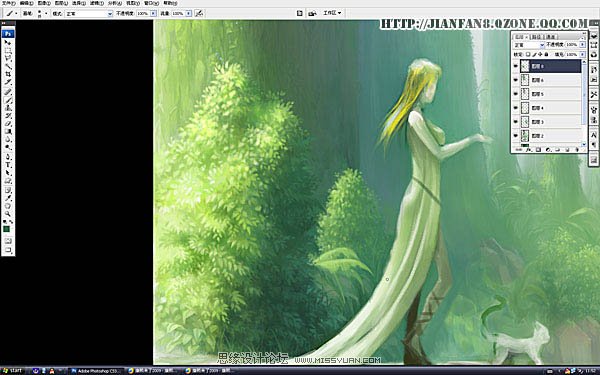Select the Gradient tool

[8, 131]
